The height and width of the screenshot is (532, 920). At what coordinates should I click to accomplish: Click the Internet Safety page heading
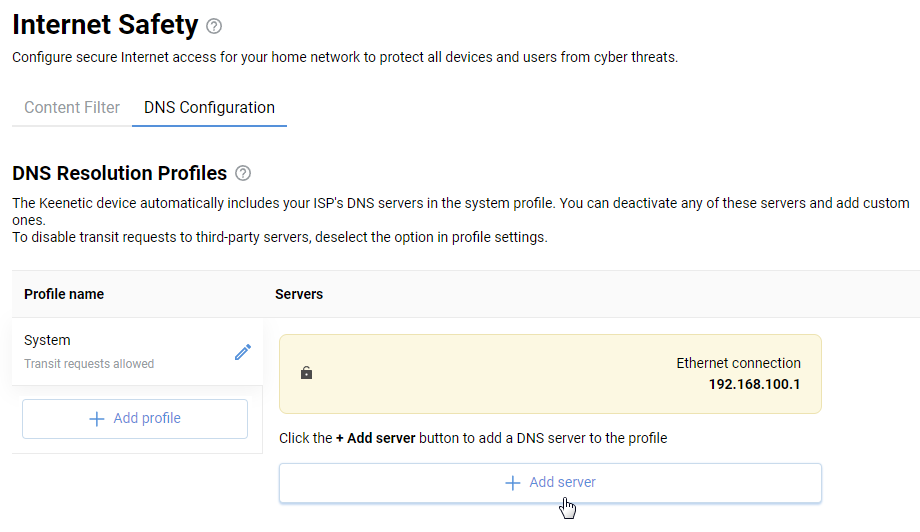(105, 25)
